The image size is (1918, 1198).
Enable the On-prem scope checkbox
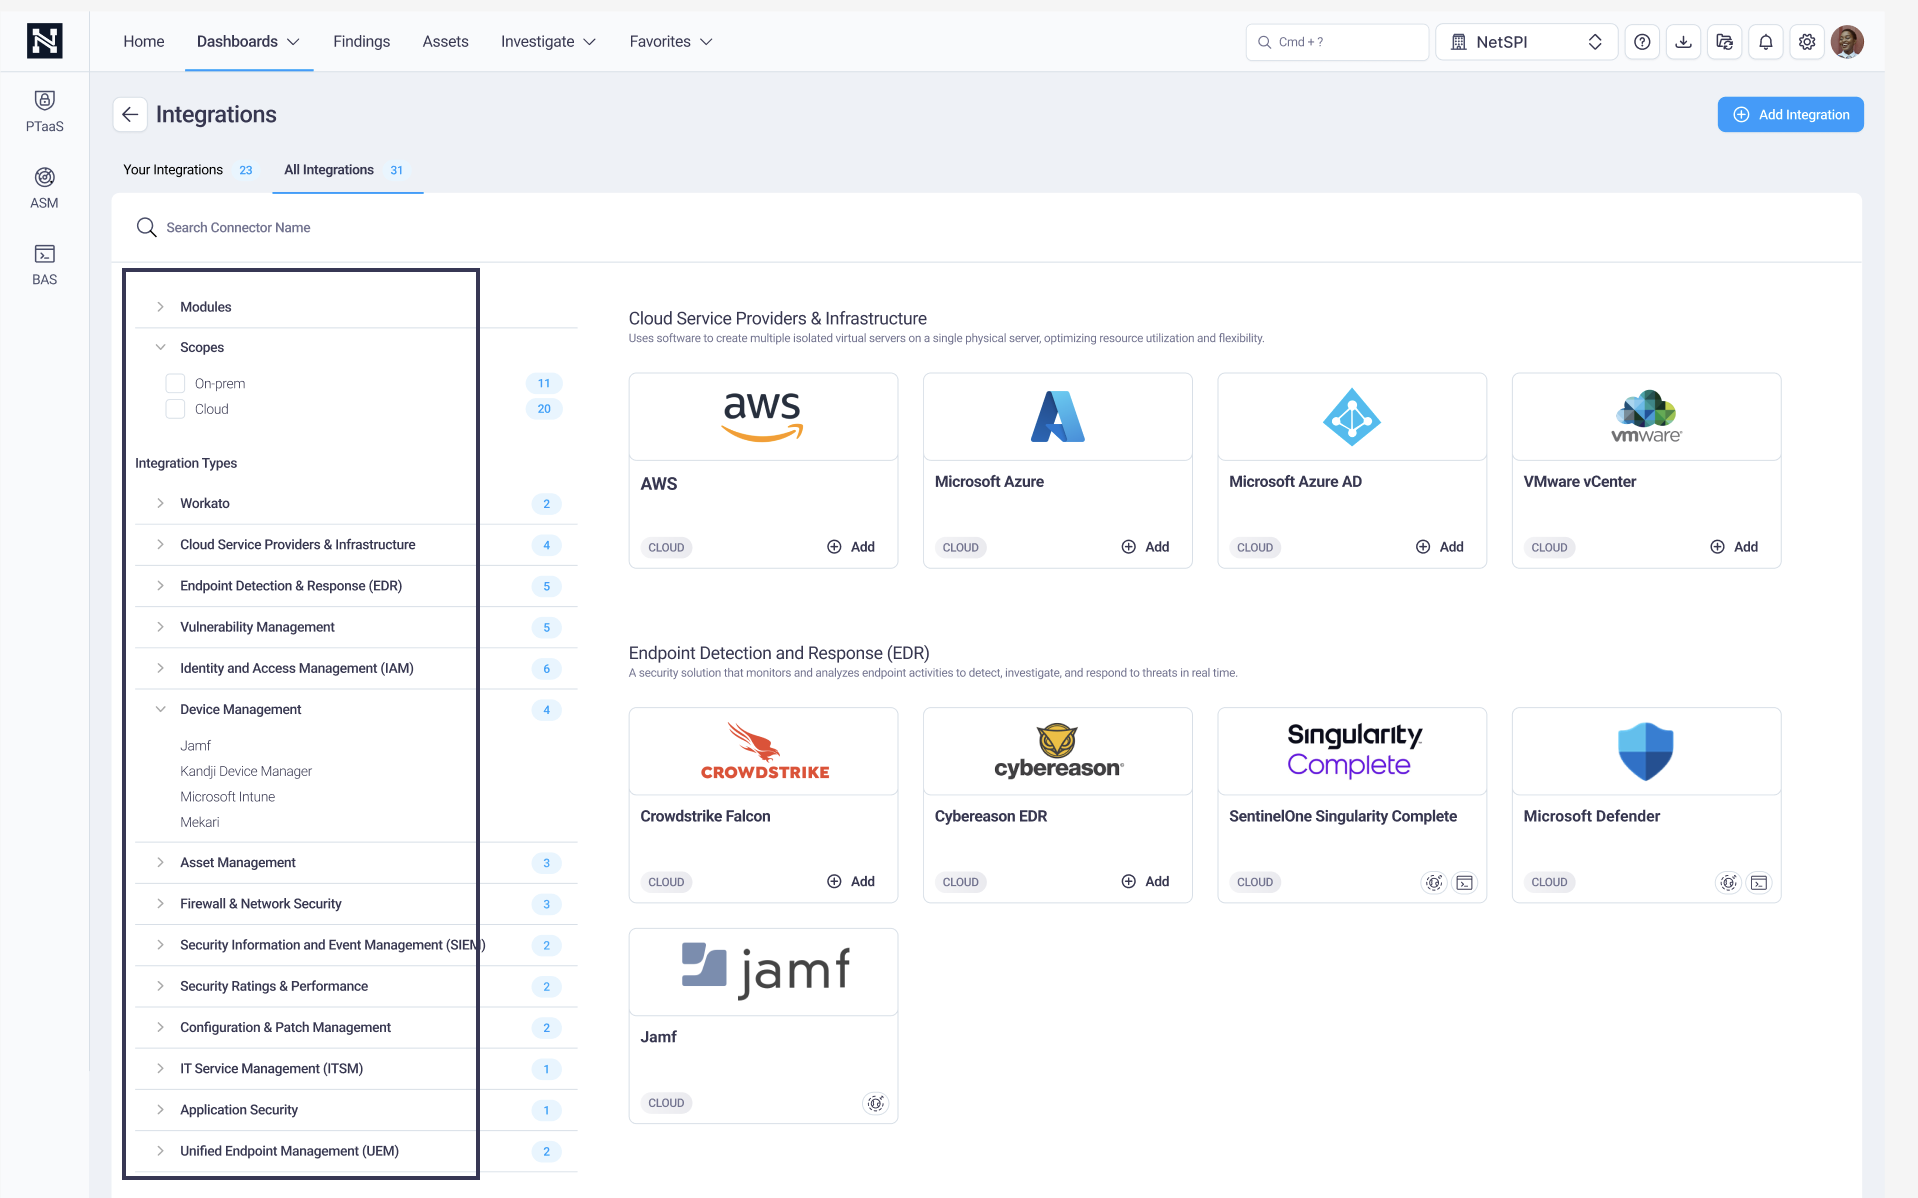pyautogui.click(x=175, y=383)
